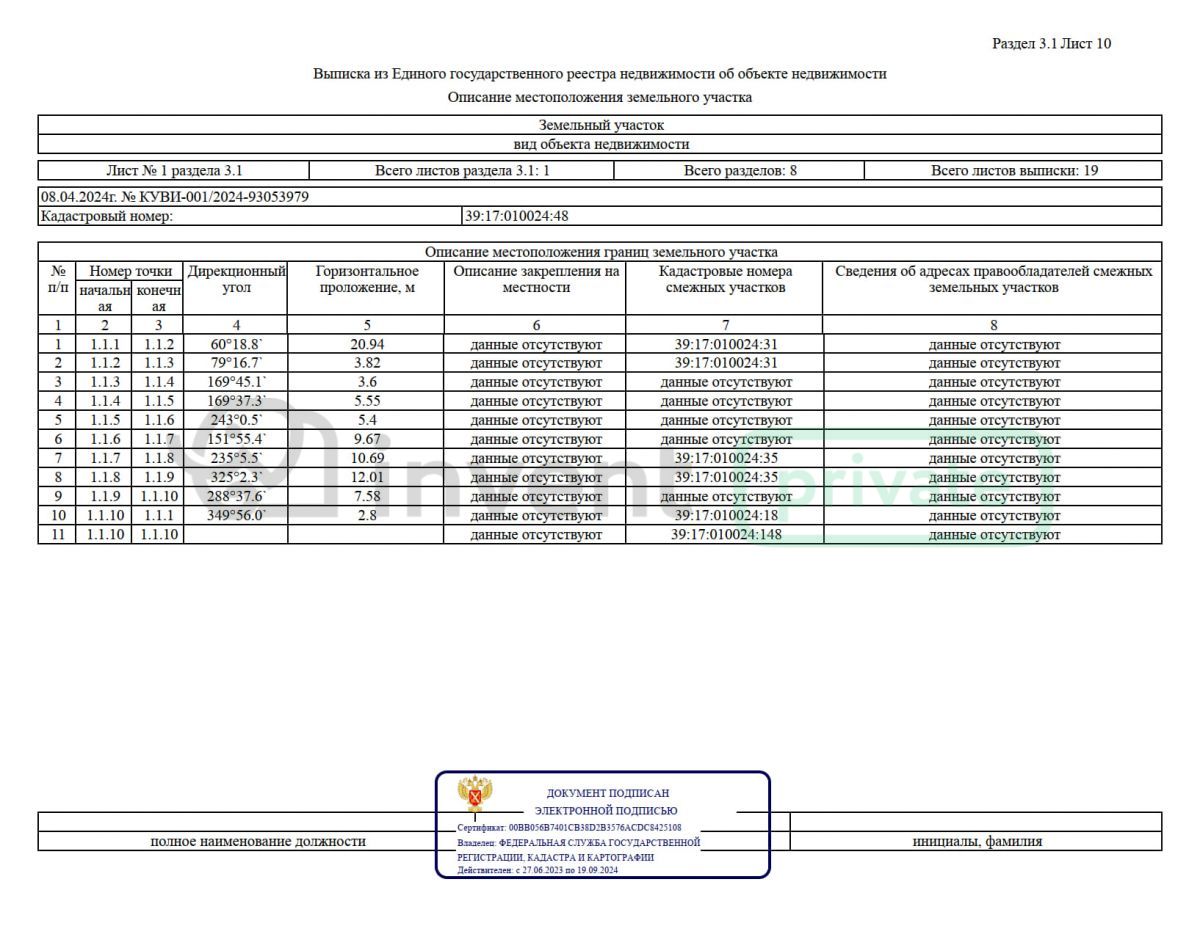Click the "ДОКУМЕНТ ПОДПИСАН" stamp heading
The image size is (1200, 926).
coord(608,793)
